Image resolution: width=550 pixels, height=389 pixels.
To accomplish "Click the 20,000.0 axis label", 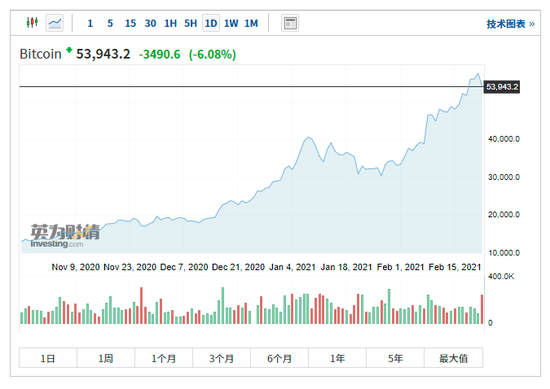I will pos(504,215).
